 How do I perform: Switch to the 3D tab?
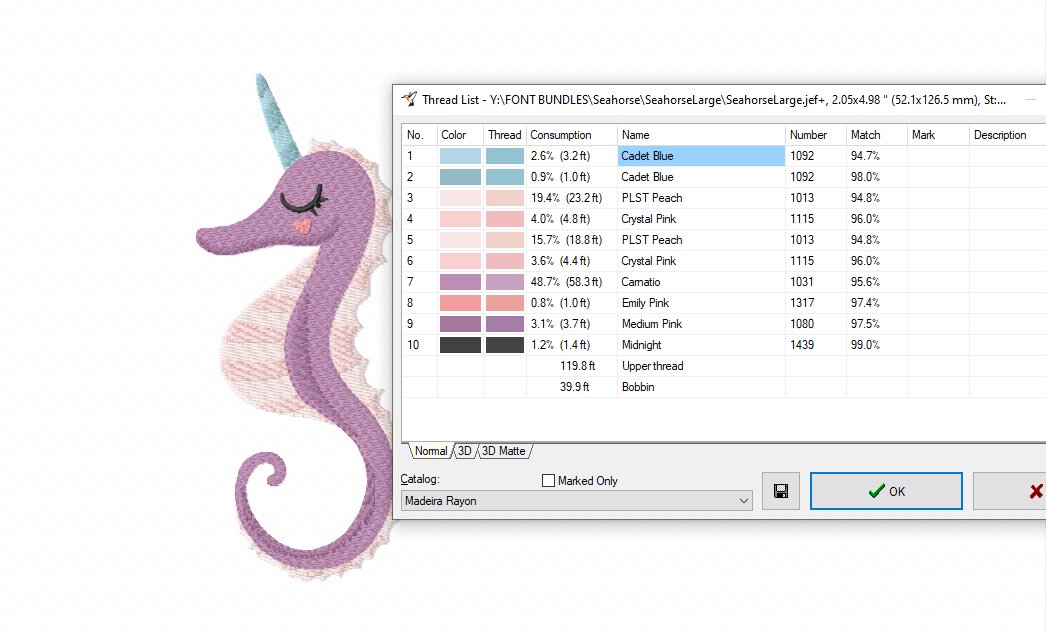click(x=463, y=451)
